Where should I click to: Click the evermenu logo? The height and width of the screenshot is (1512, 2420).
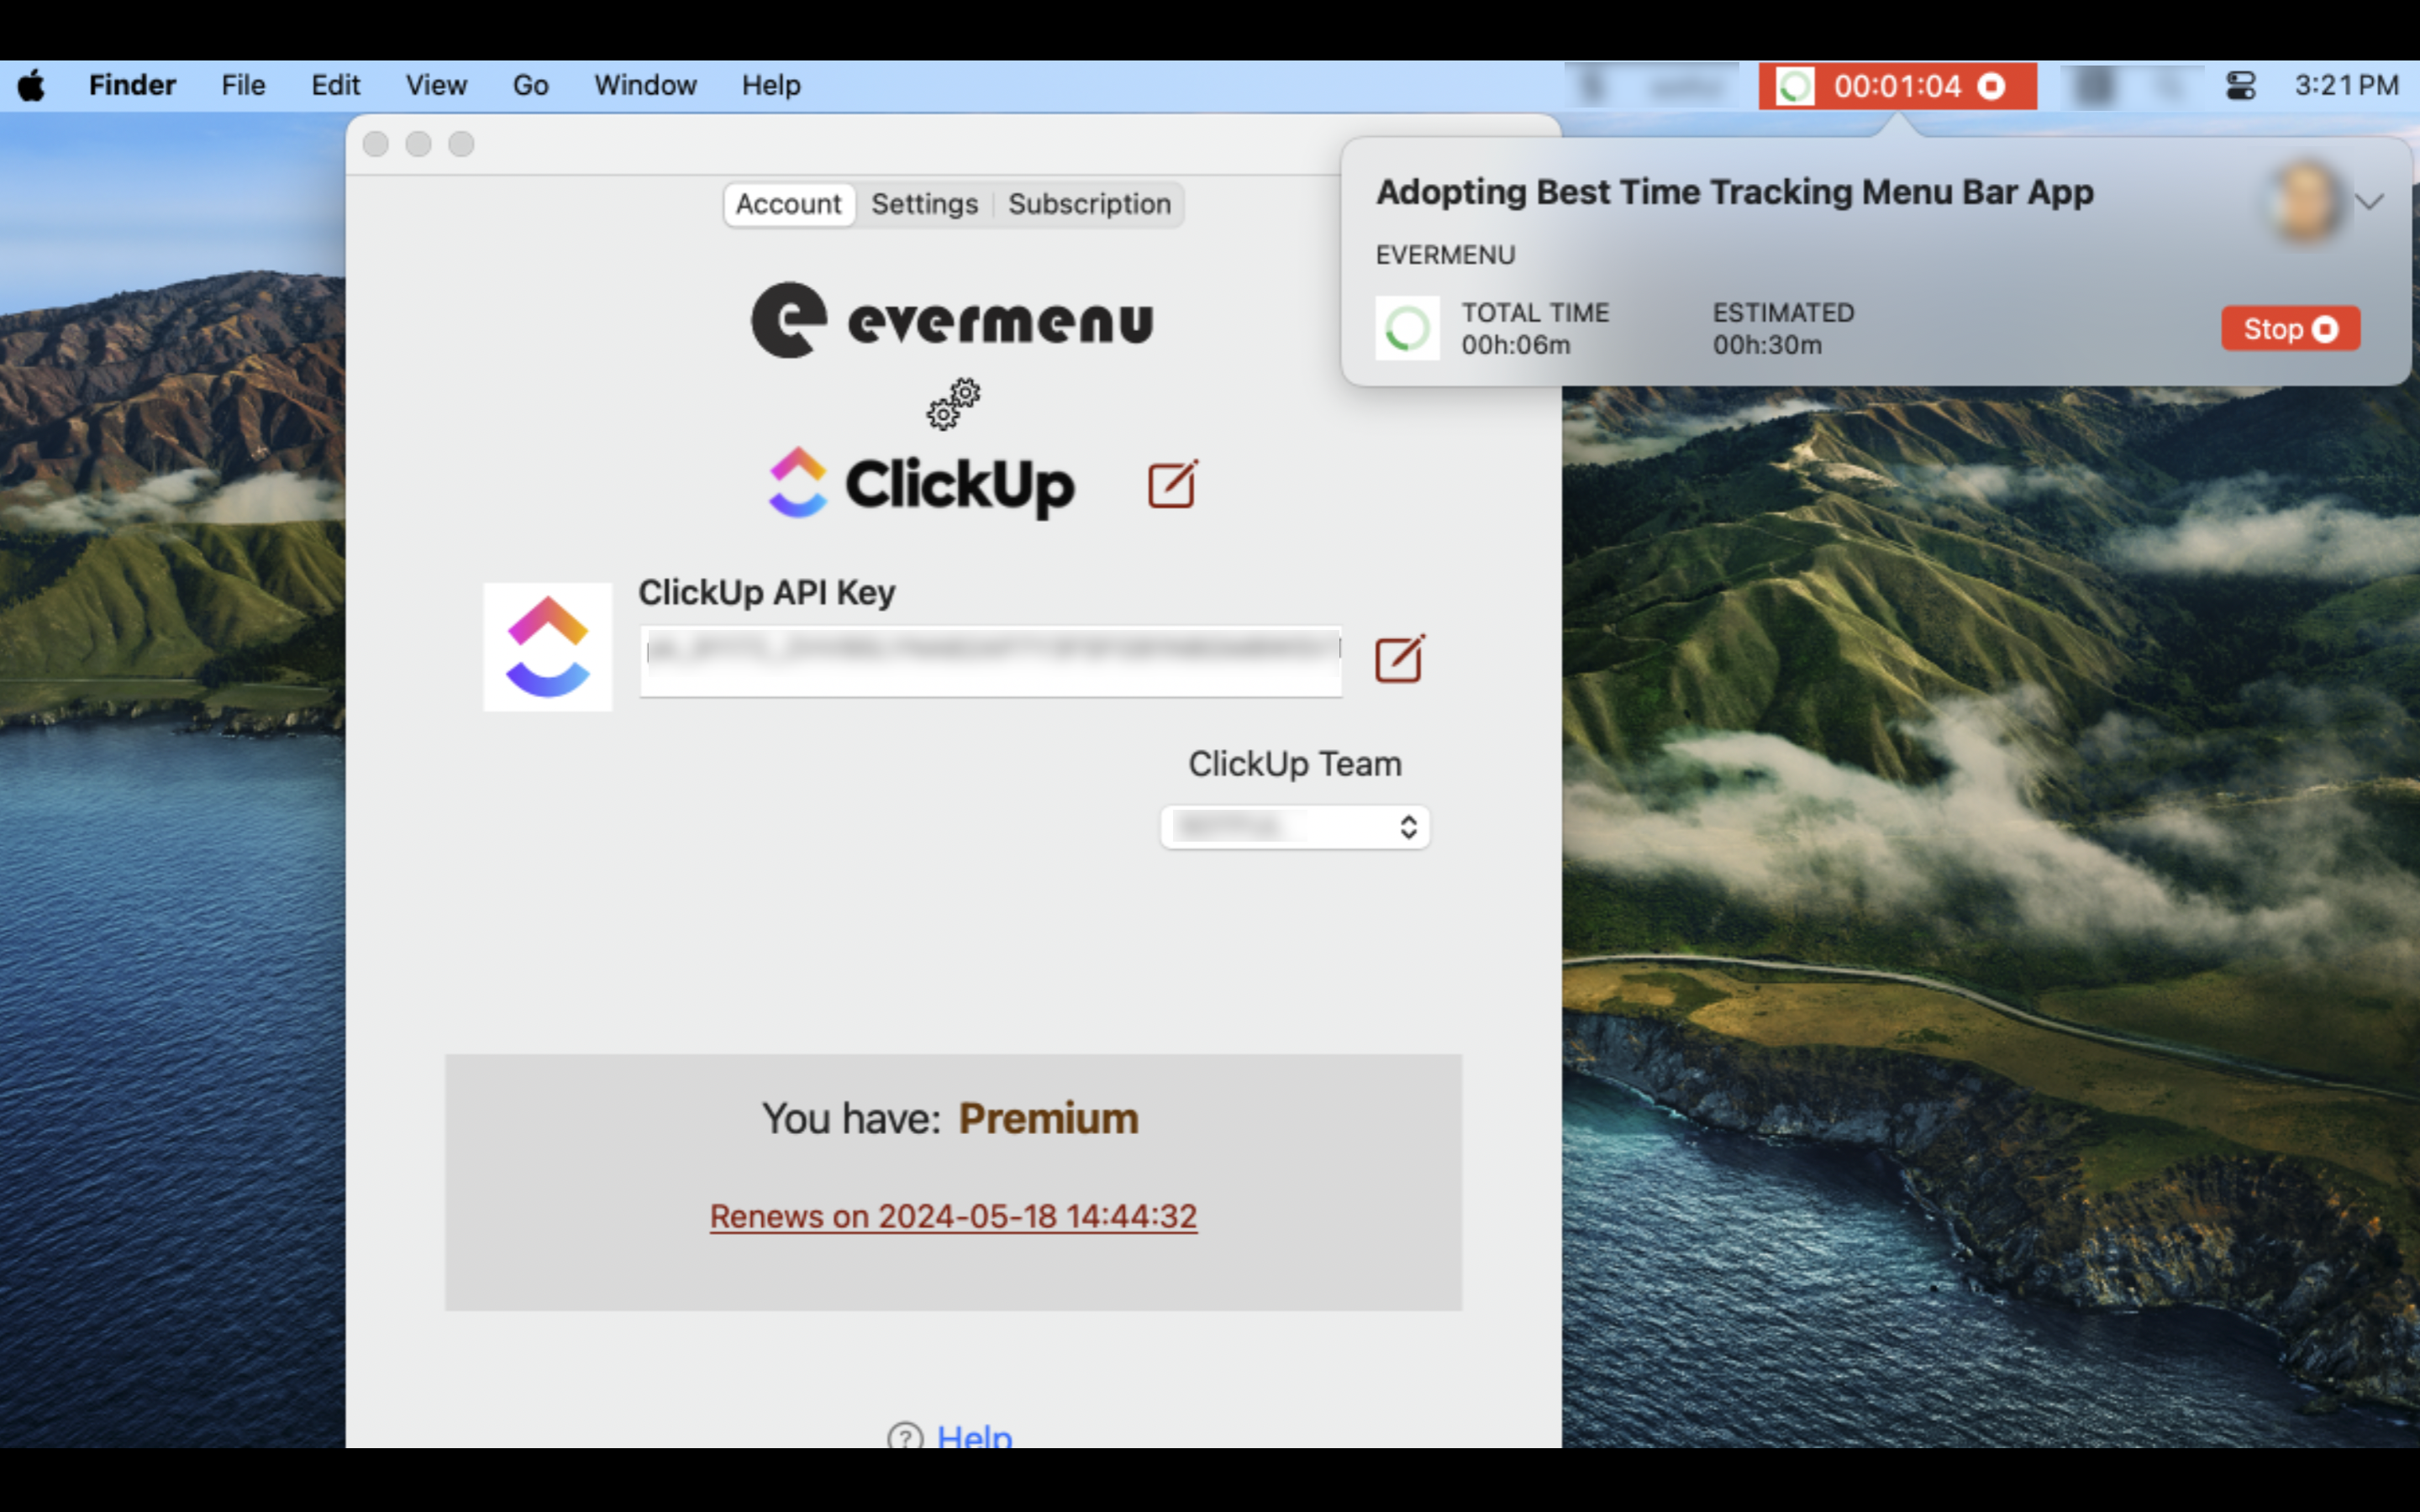pyautogui.click(x=951, y=320)
